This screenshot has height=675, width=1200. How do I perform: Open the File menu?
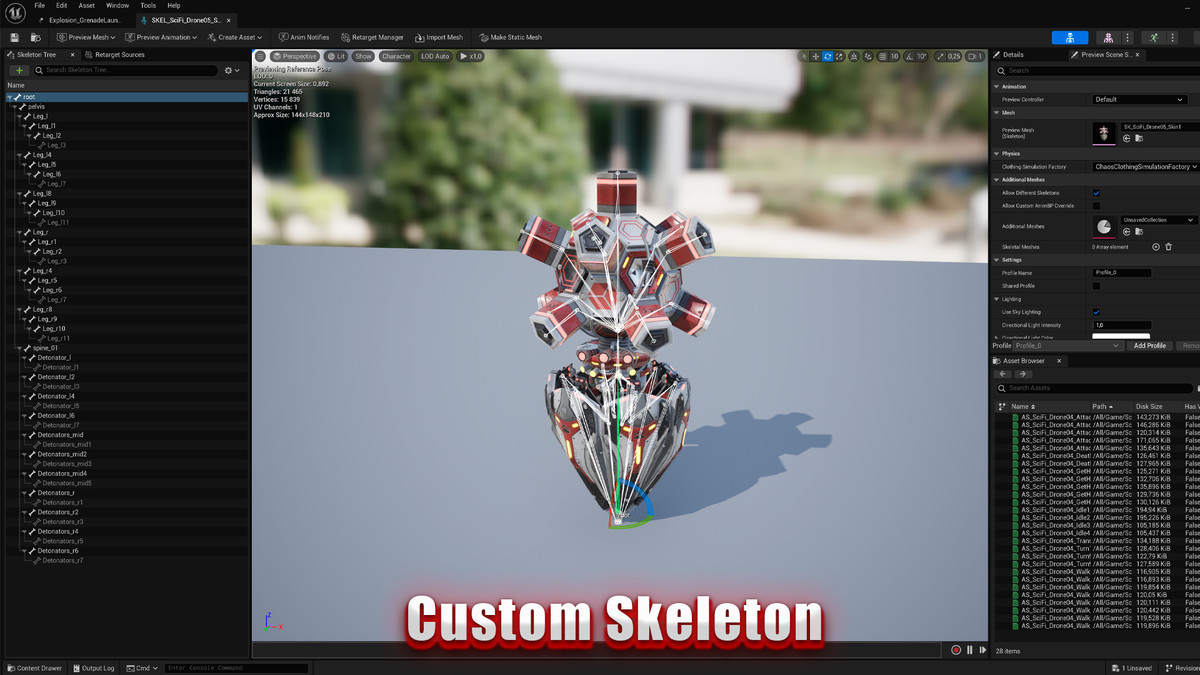(39, 6)
